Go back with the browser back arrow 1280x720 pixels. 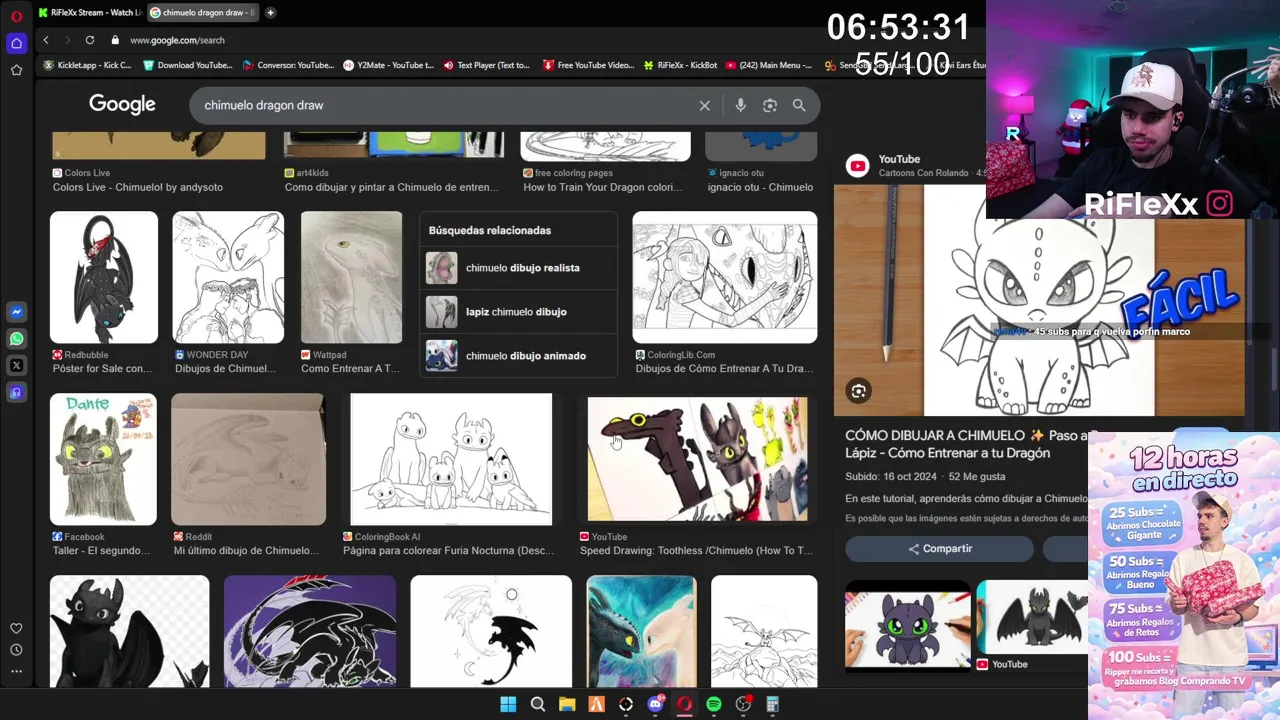point(46,40)
